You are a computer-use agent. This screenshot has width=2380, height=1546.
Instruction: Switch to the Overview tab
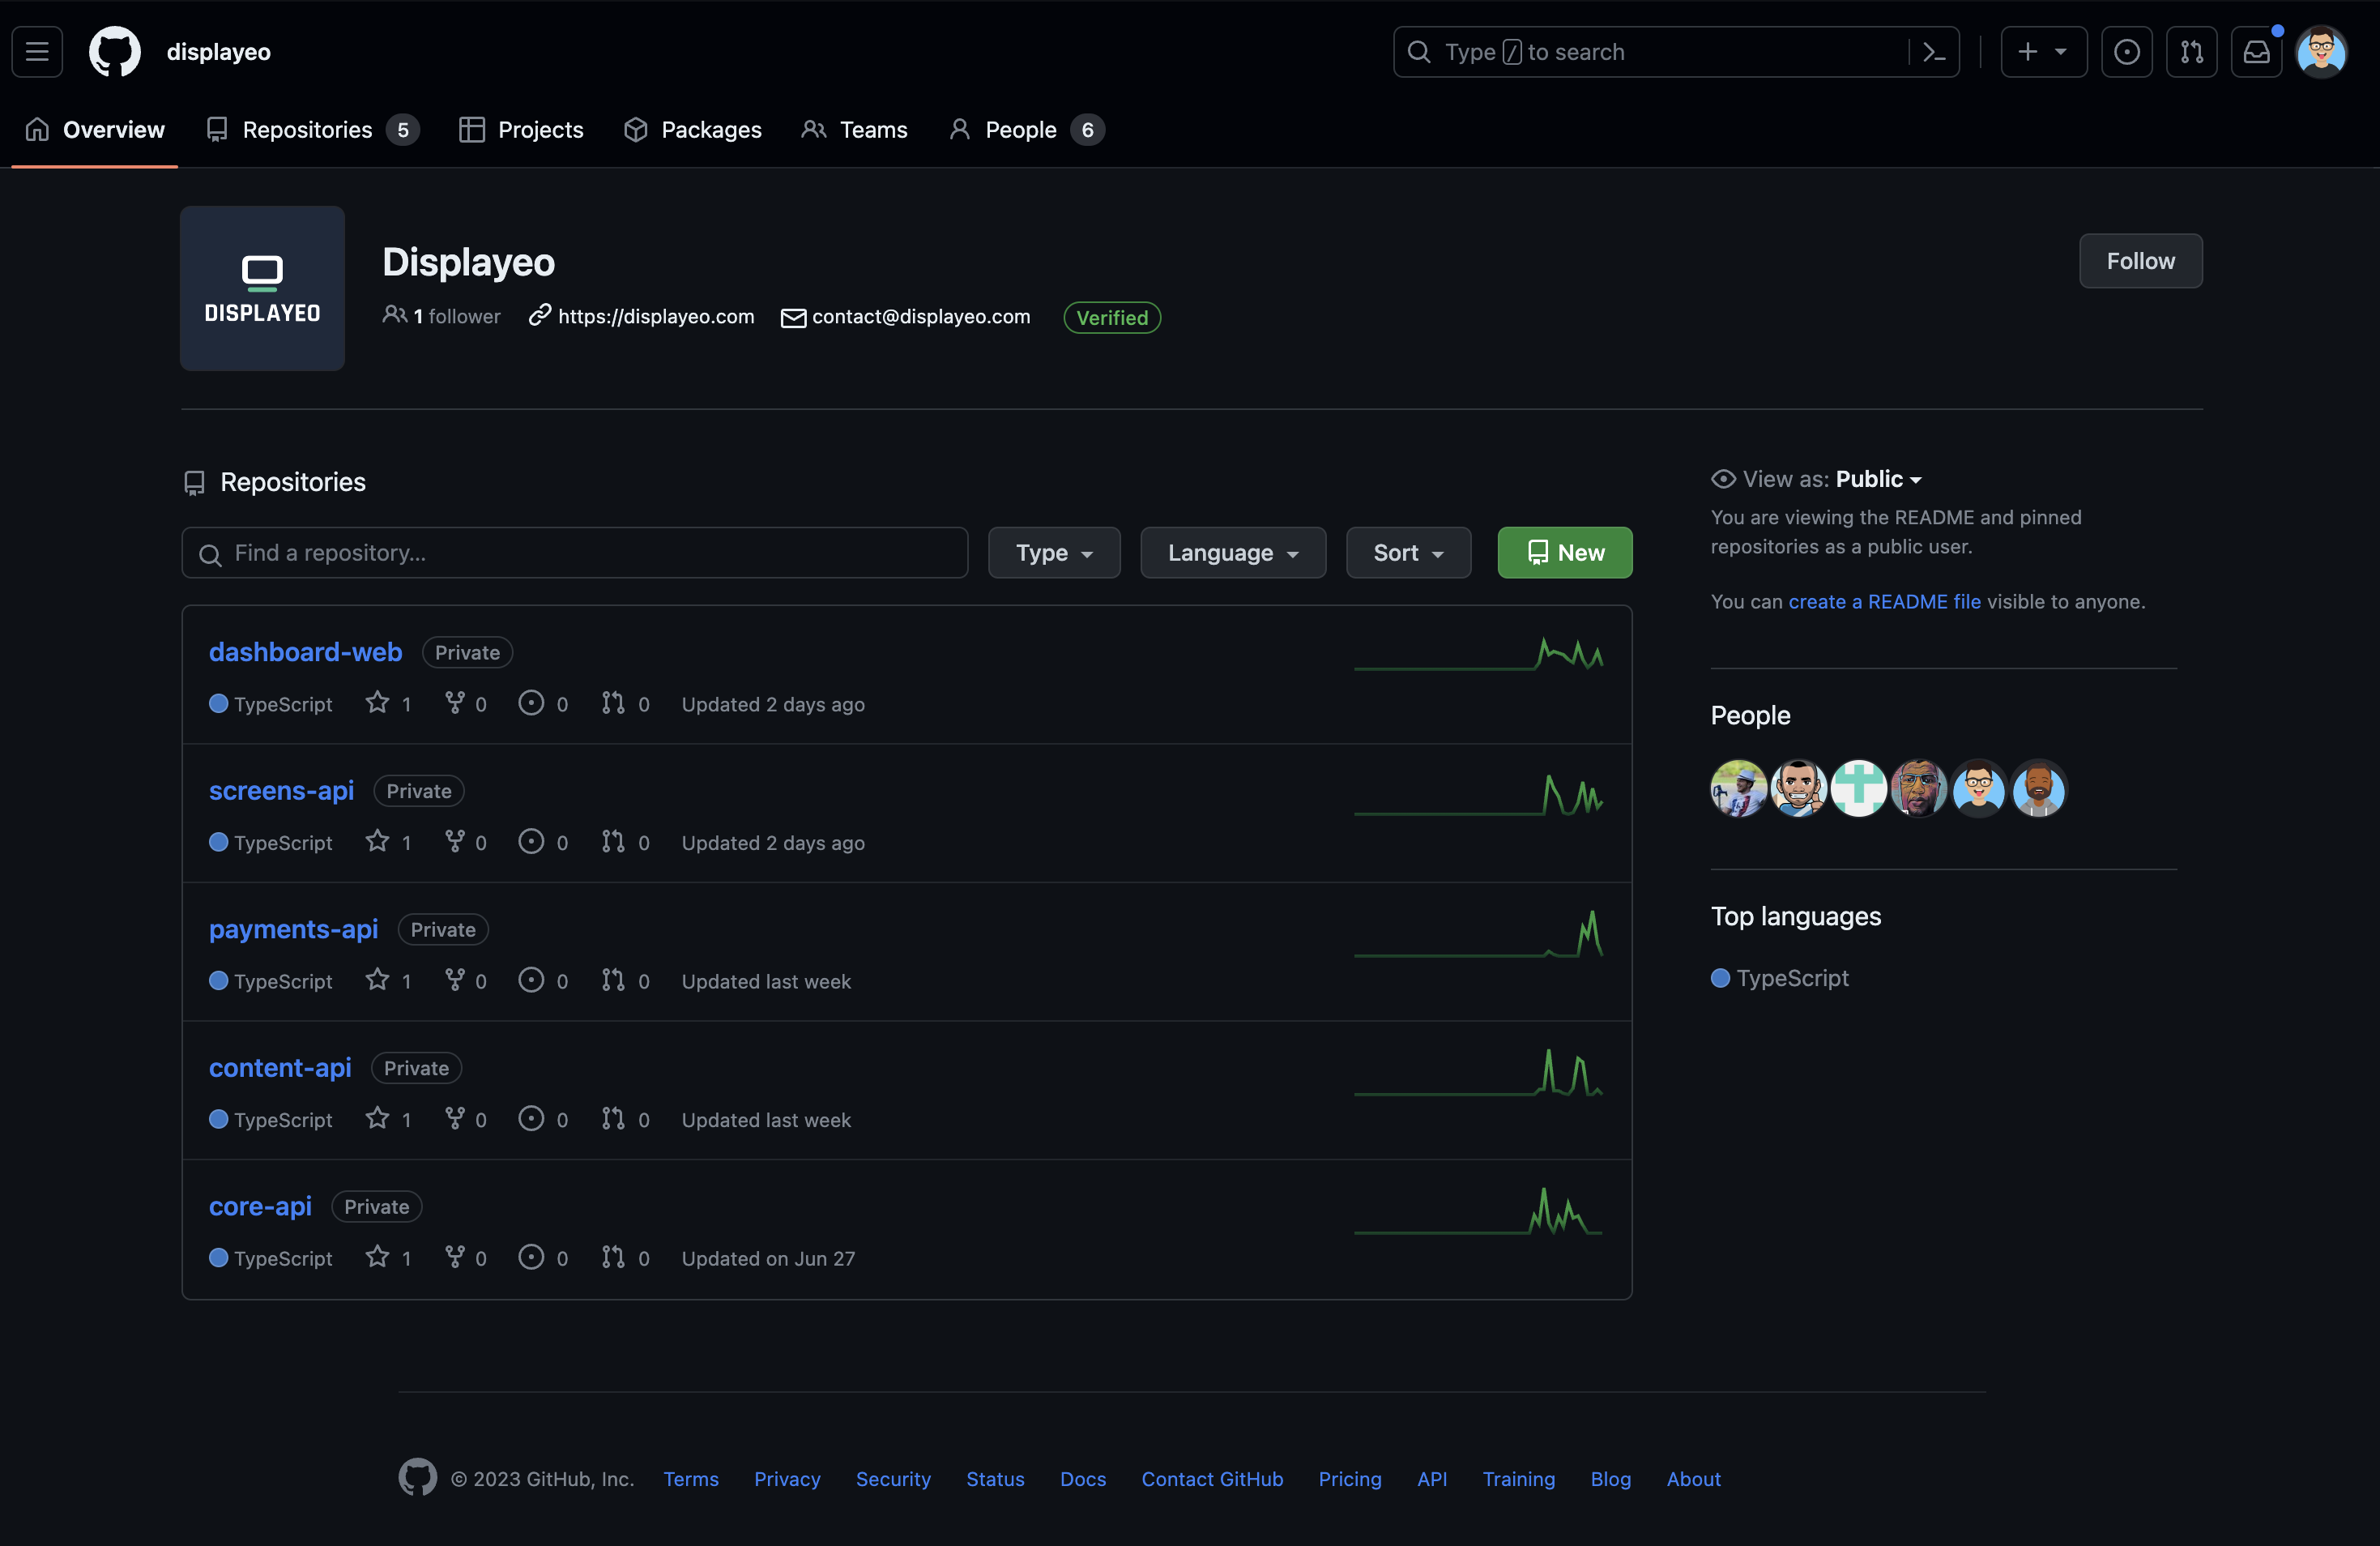pos(95,130)
